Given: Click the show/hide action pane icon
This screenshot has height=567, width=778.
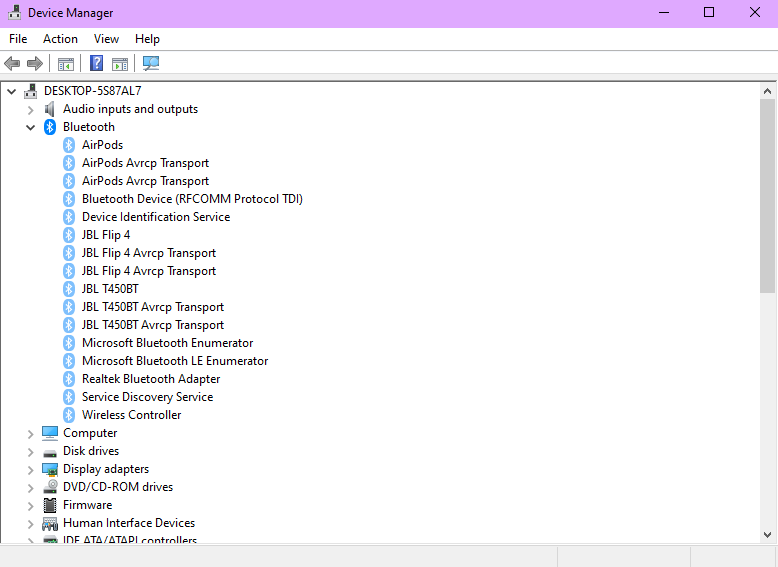Looking at the screenshot, I should (120, 63).
